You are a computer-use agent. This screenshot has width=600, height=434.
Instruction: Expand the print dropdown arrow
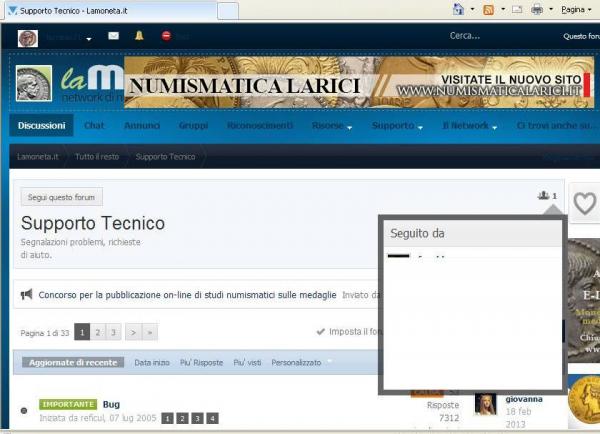click(551, 9)
